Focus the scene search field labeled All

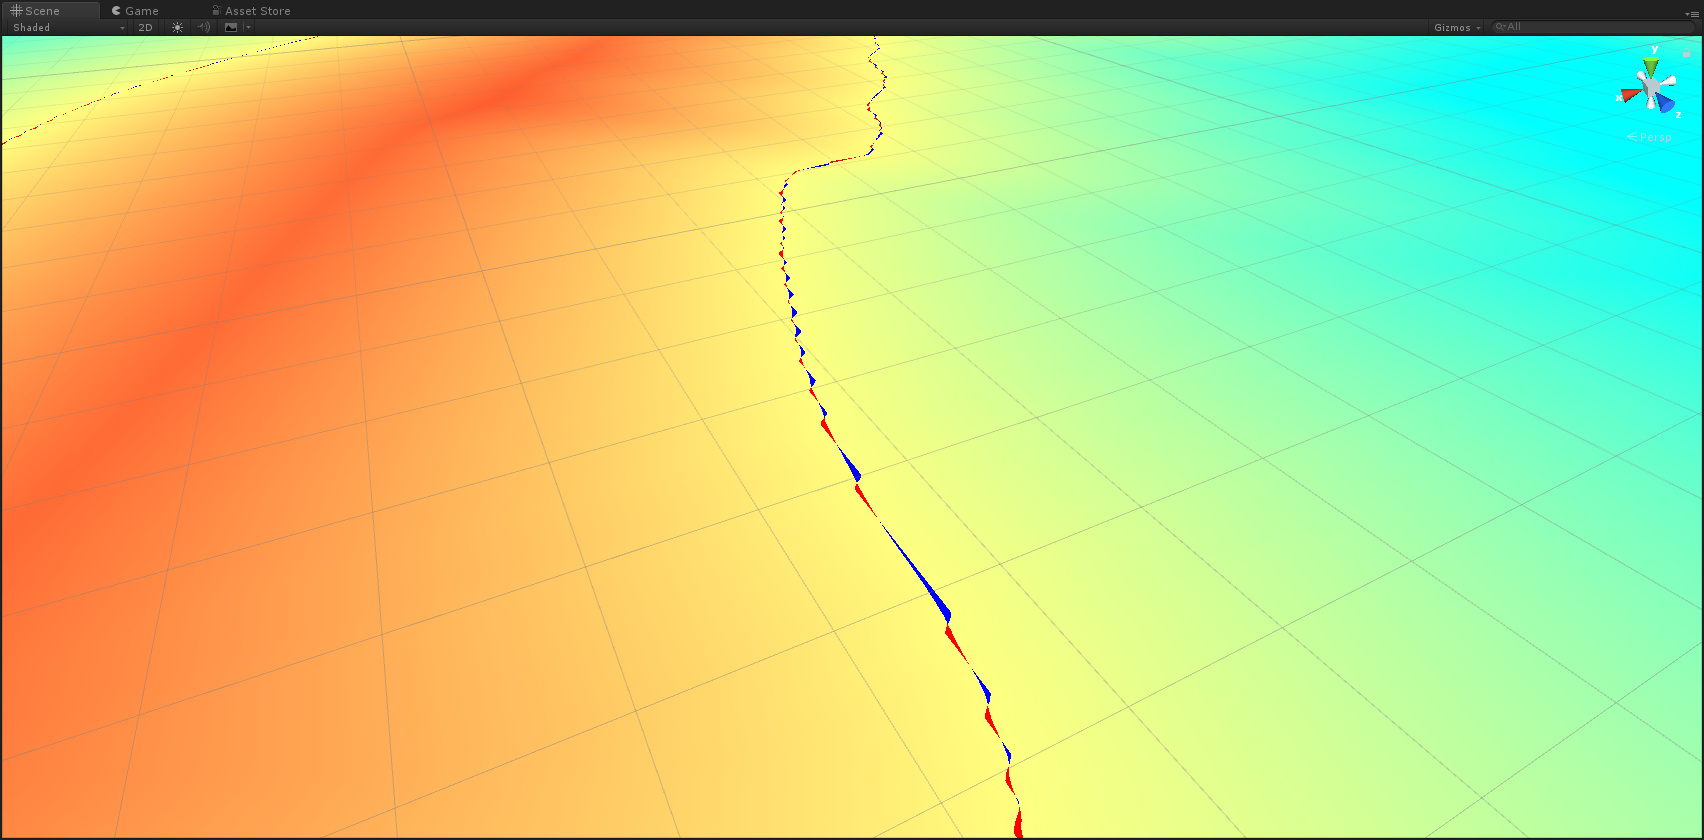(x=1590, y=28)
